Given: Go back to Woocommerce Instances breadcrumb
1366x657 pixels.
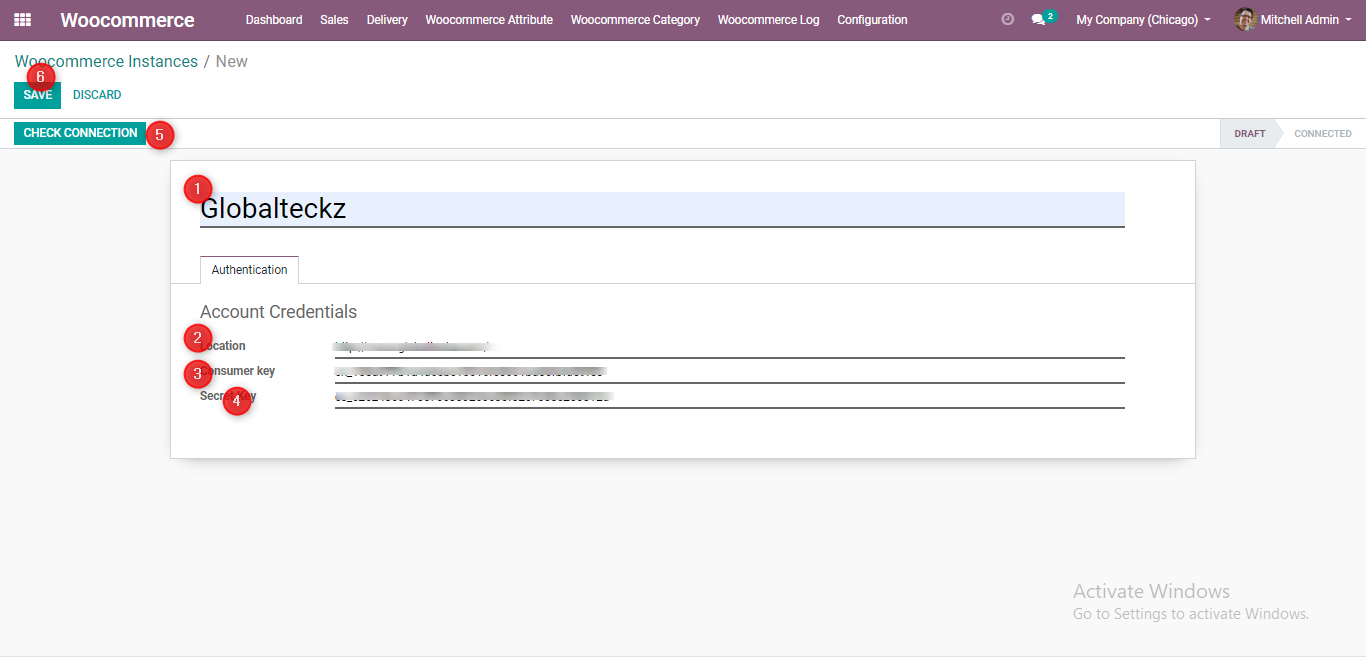Looking at the screenshot, I should pyautogui.click(x=106, y=62).
